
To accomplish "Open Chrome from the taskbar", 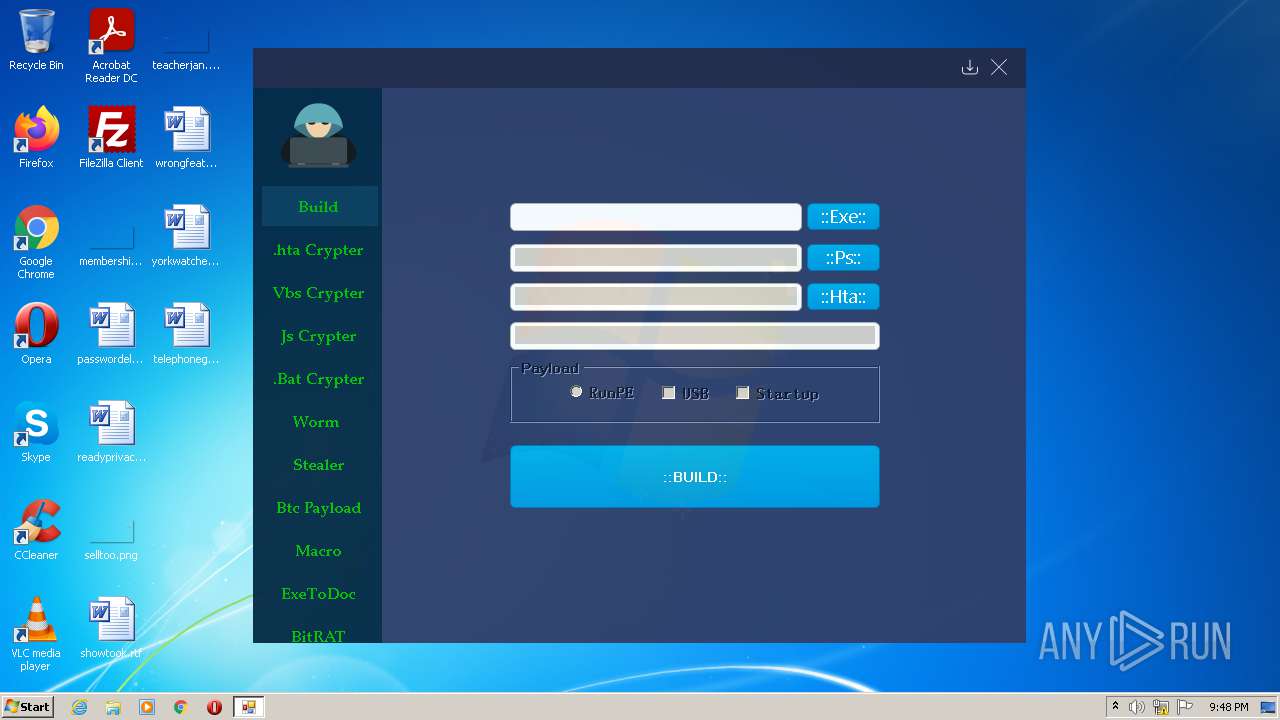I will 181,707.
